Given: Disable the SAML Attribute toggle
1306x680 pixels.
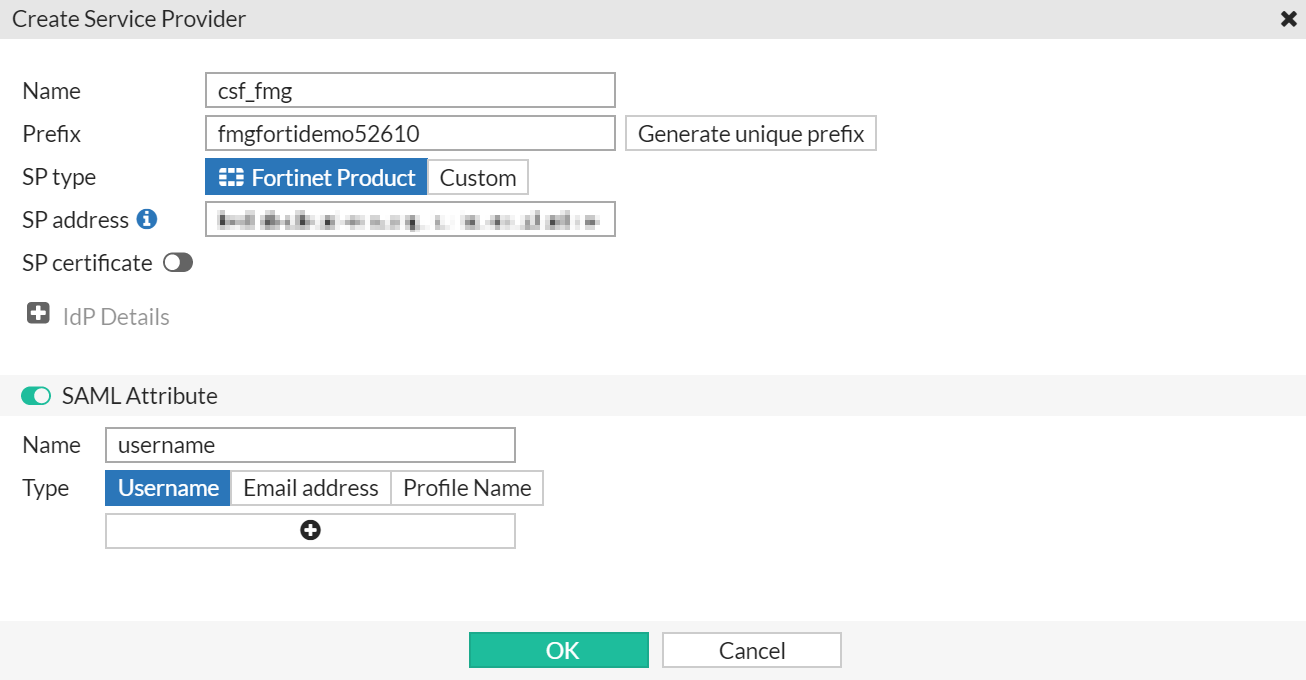Looking at the screenshot, I should point(36,396).
